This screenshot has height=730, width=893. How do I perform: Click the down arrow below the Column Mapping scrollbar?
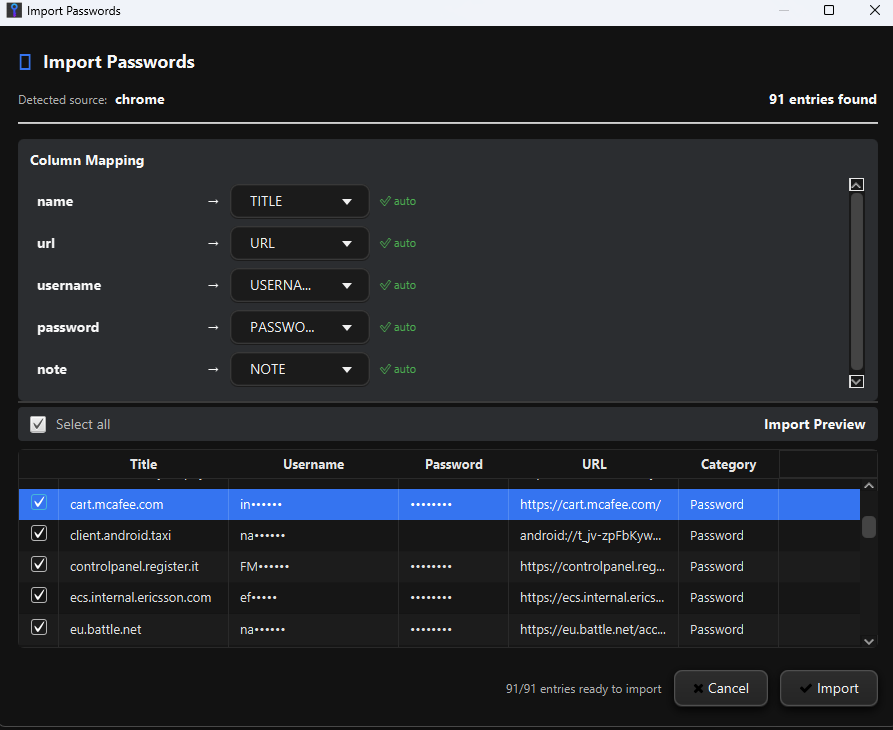tap(856, 381)
